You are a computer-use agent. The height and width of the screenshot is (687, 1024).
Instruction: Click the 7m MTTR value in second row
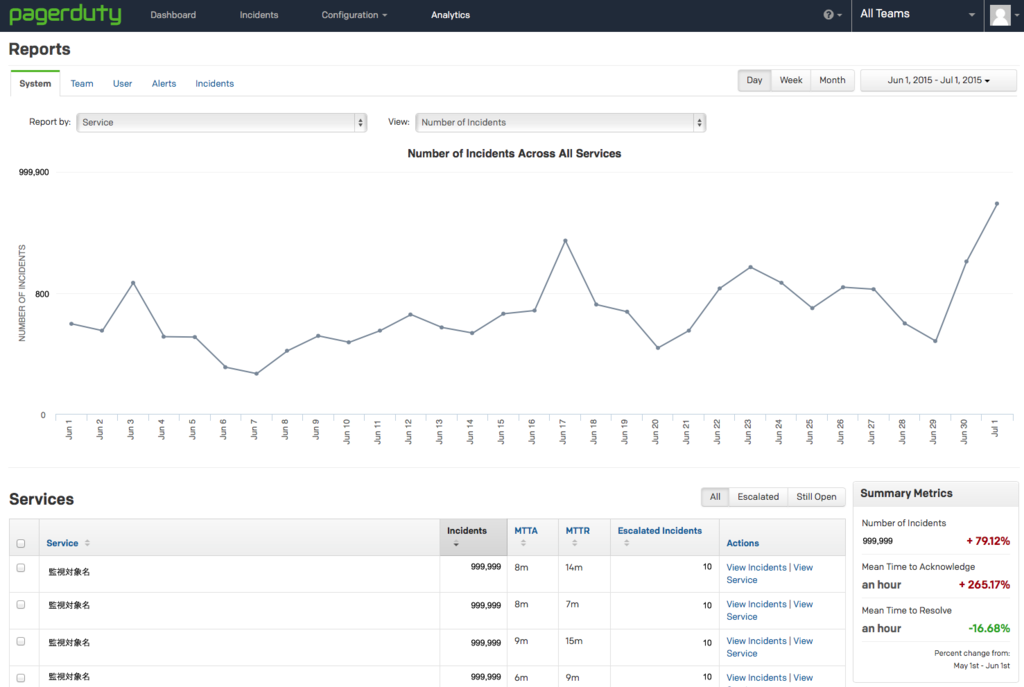click(571, 604)
